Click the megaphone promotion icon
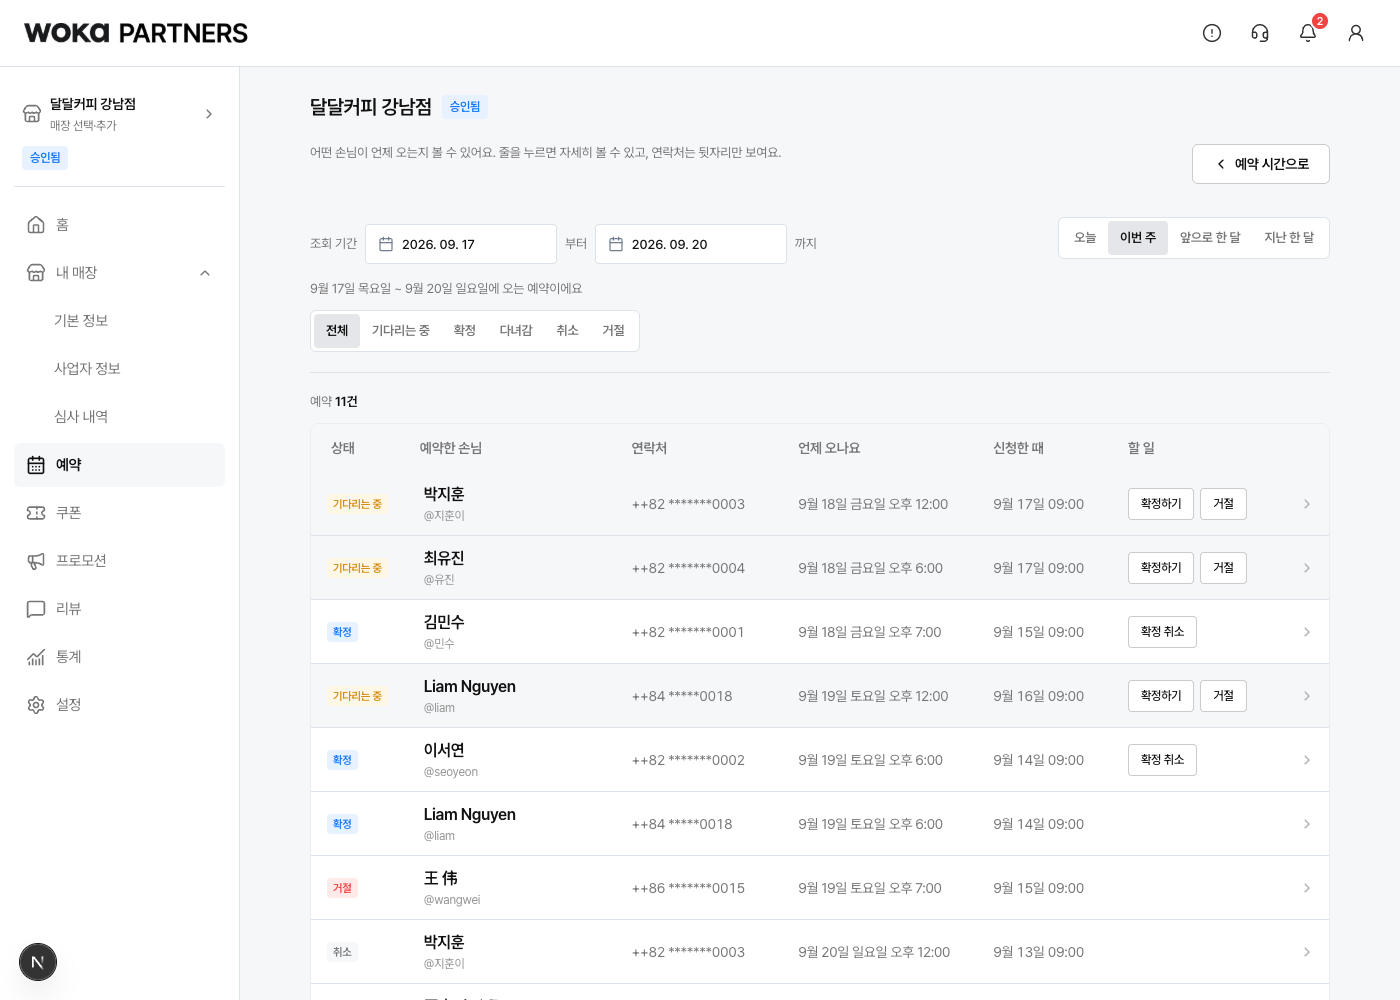 pyautogui.click(x=36, y=561)
